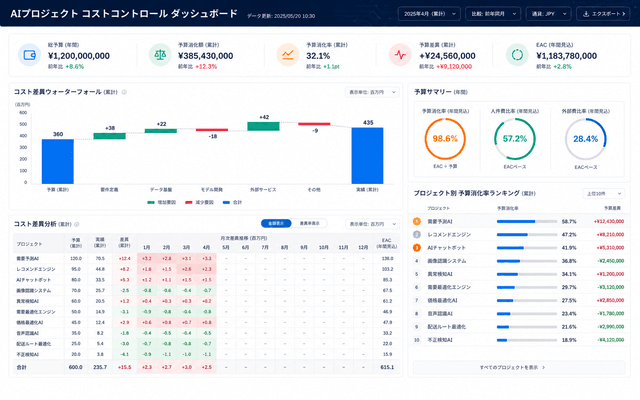Click the red 減少要因 legend marker
The height and width of the screenshot is (400, 640).
point(189,202)
